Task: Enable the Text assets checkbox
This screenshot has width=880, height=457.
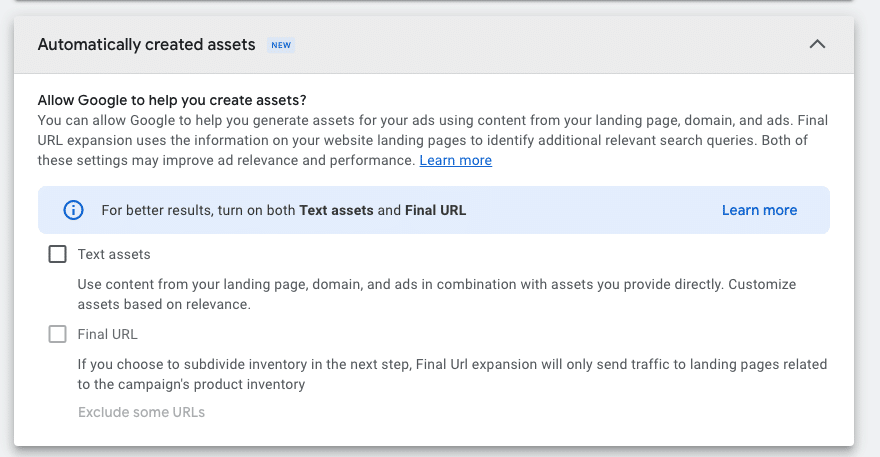Action: coord(57,254)
